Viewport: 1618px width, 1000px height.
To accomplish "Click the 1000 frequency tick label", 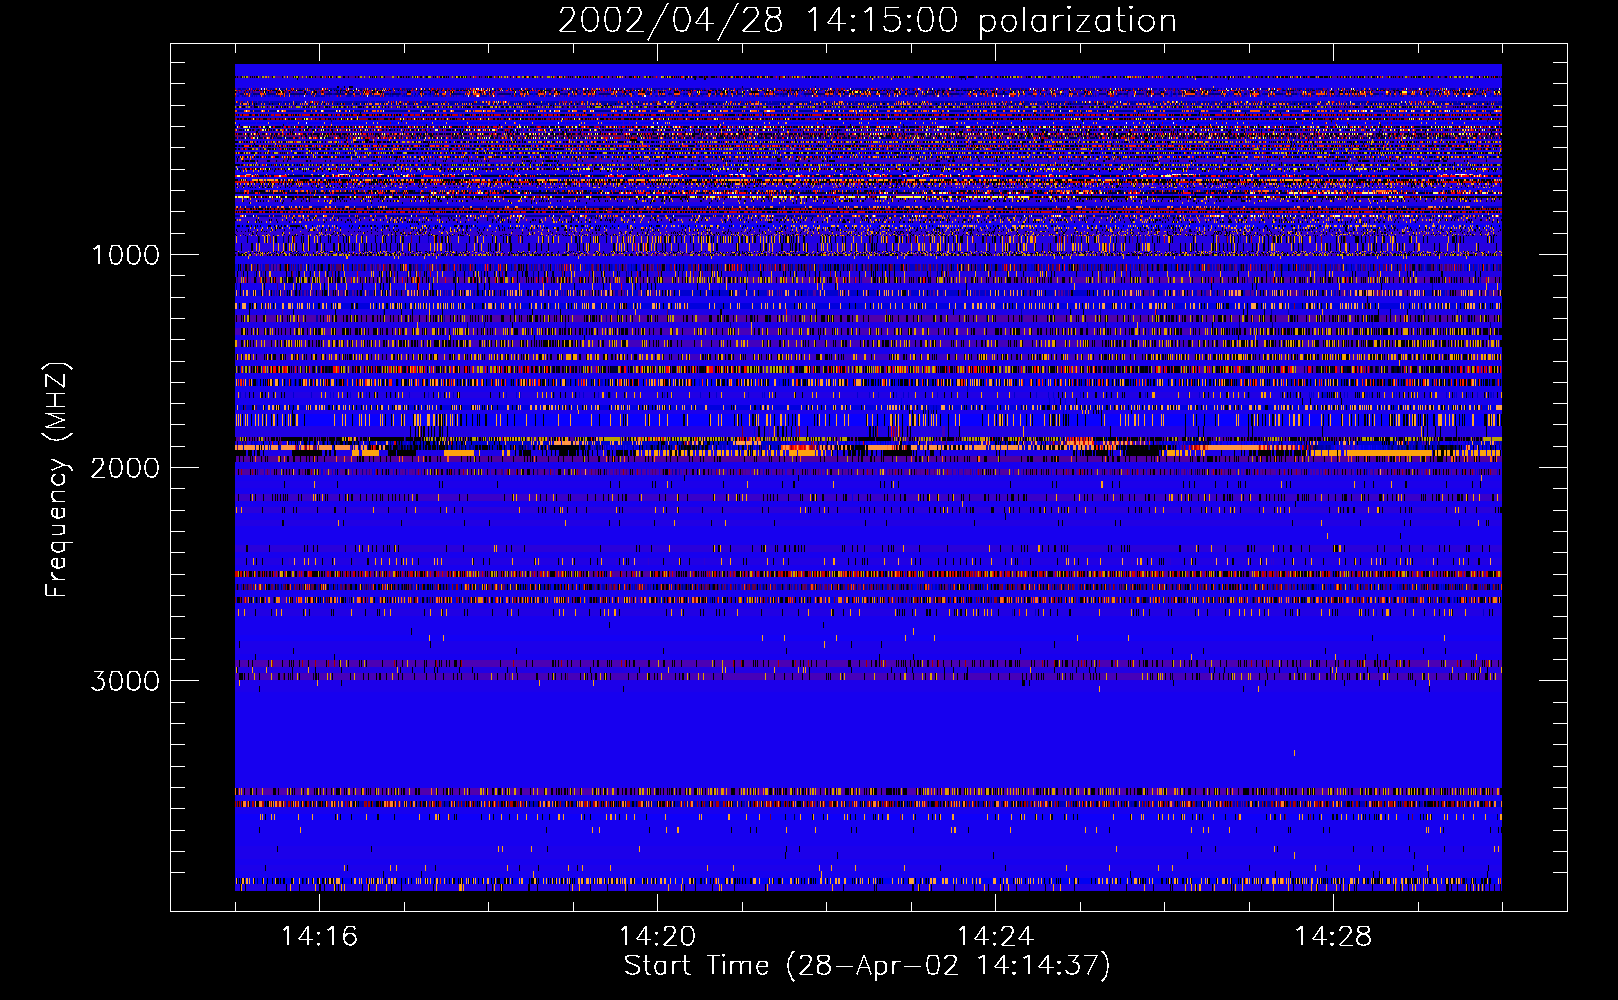I will (126, 255).
